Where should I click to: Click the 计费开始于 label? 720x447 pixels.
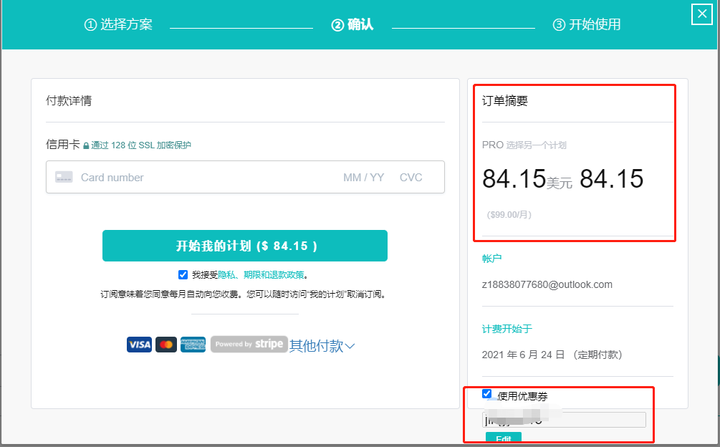click(506, 329)
